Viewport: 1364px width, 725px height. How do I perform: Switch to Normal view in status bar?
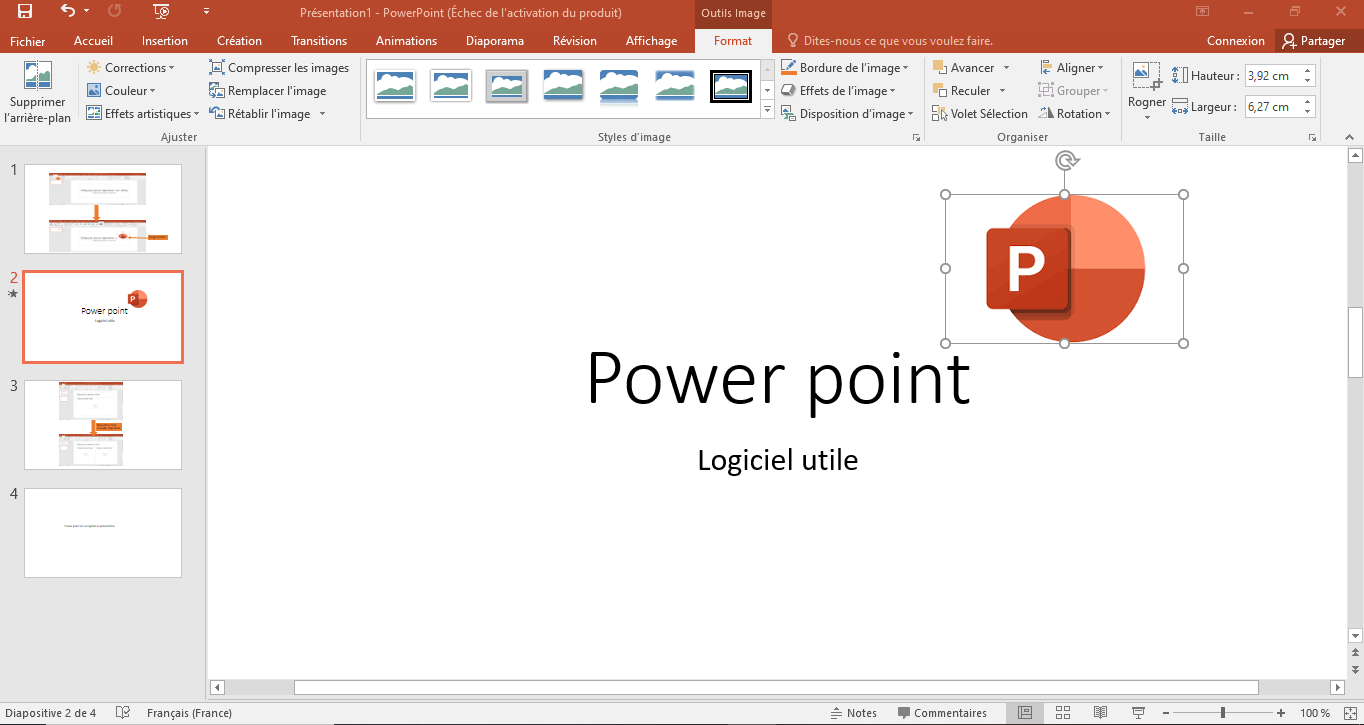tap(1025, 713)
